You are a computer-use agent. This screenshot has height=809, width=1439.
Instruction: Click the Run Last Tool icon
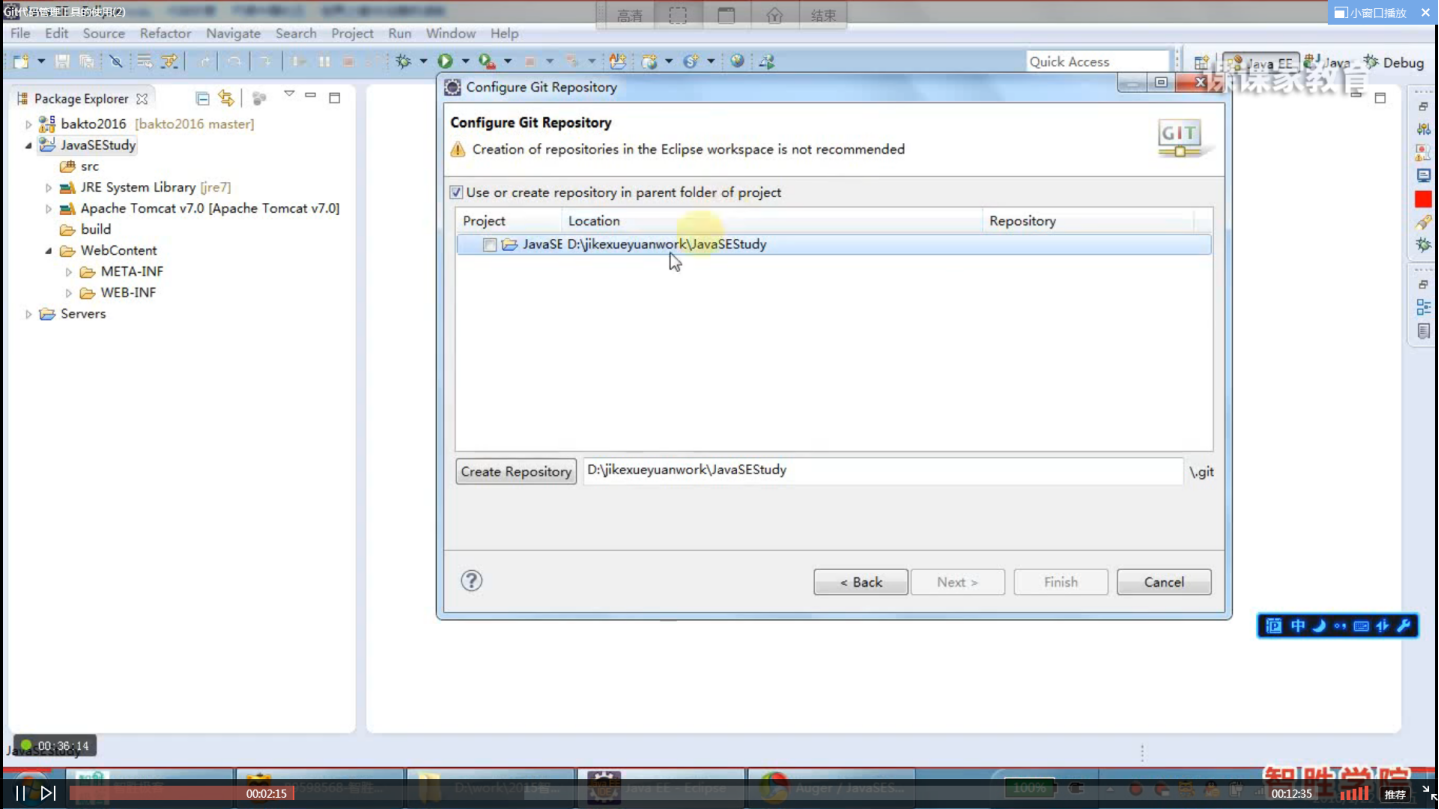click(487, 62)
